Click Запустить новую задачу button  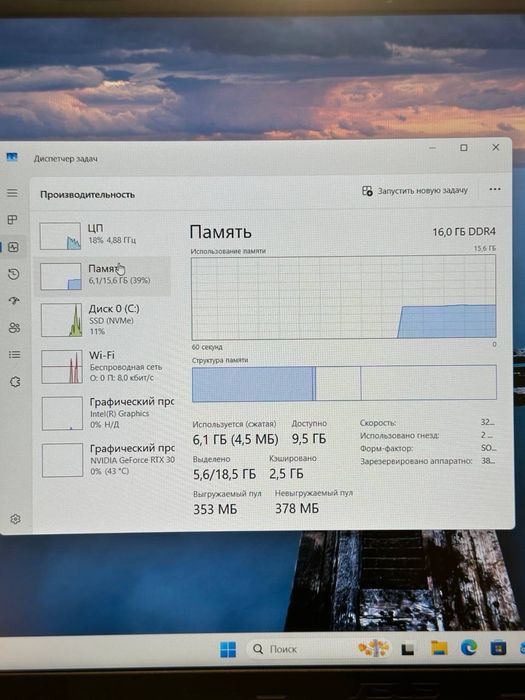(x=415, y=191)
